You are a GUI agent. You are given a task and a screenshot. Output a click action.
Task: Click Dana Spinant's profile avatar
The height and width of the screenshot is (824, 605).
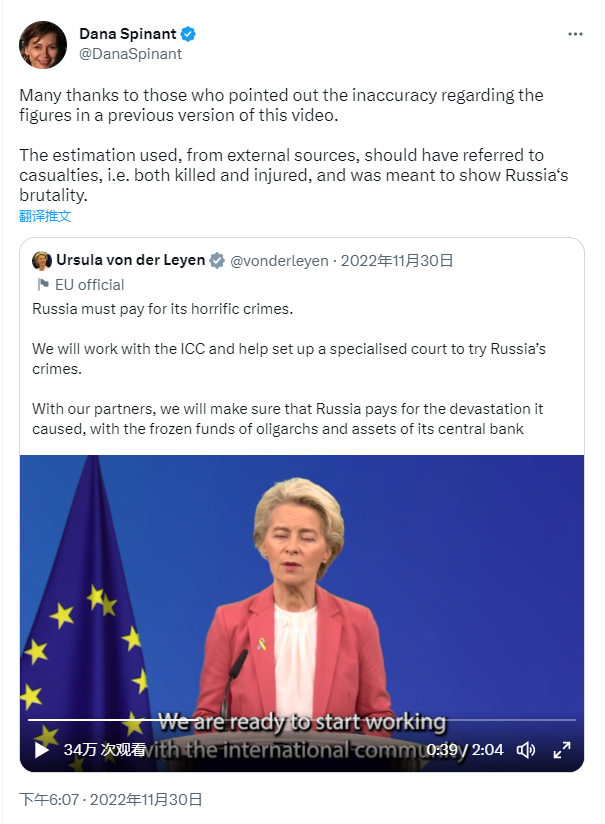(x=43, y=44)
